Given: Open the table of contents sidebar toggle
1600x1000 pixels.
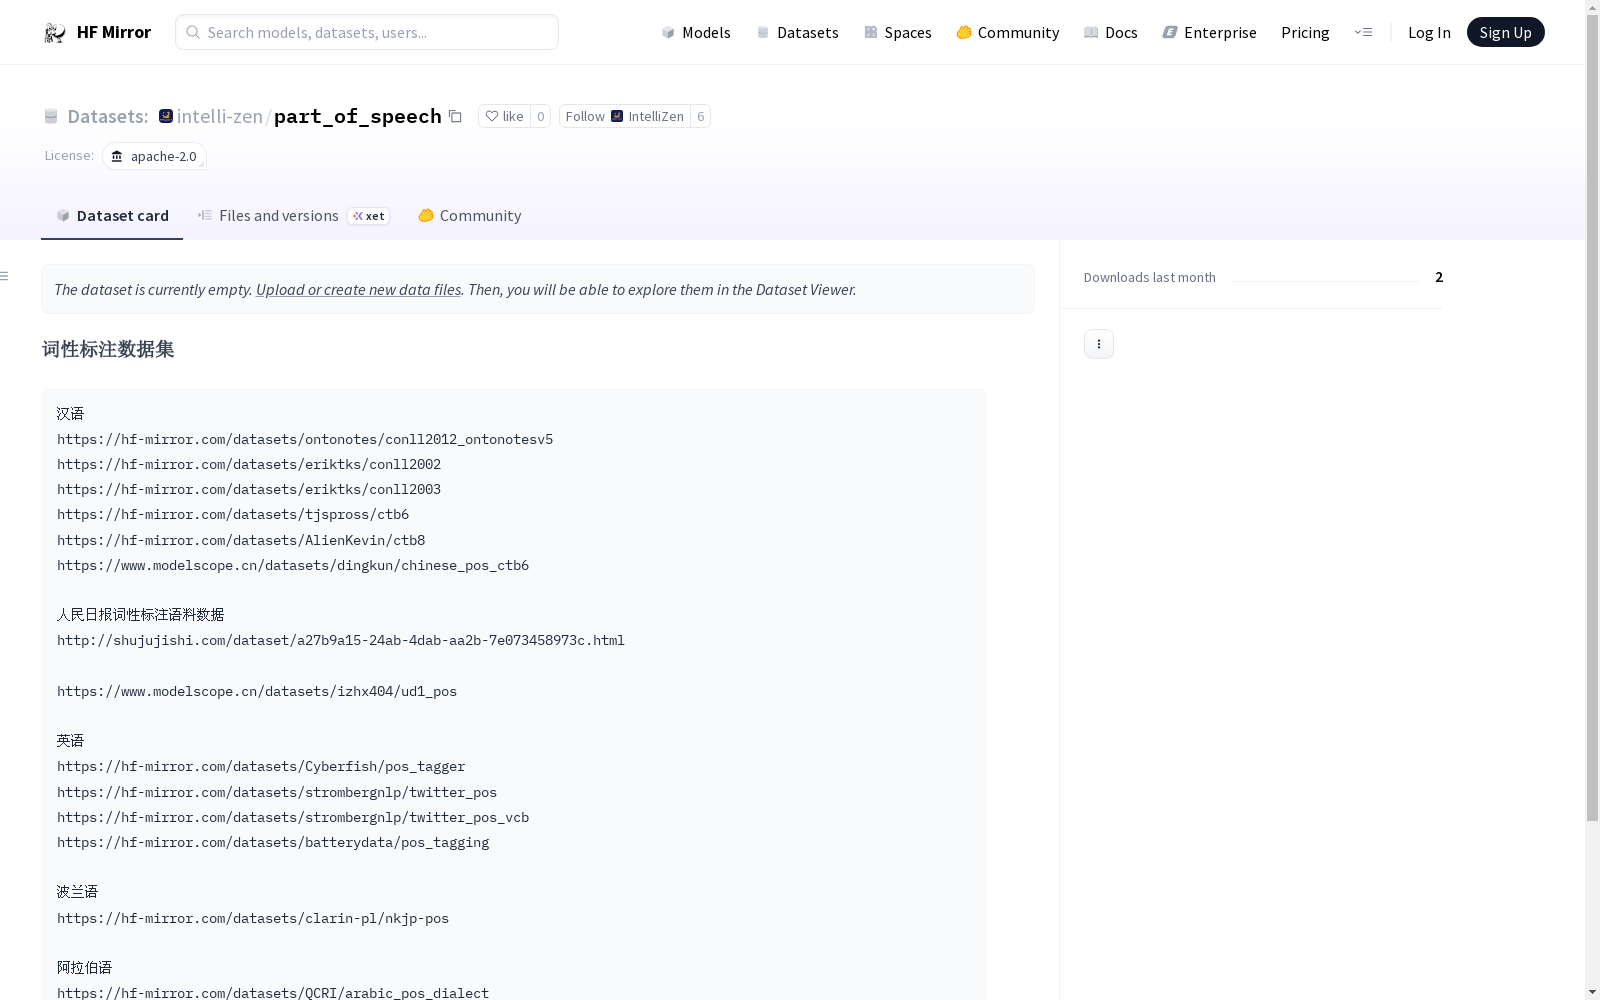Looking at the screenshot, I should point(5,276).
